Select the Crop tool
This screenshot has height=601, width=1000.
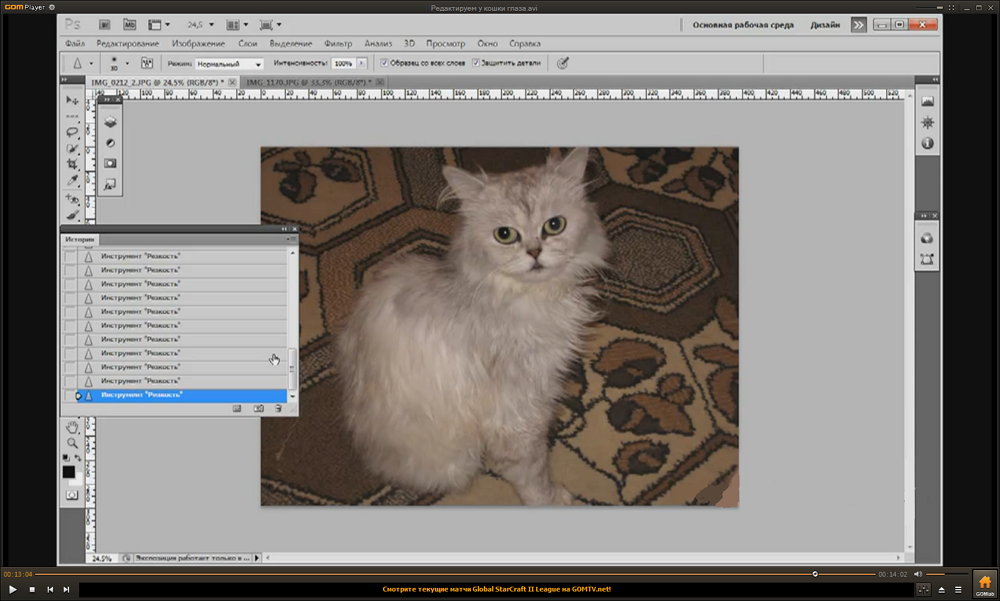click(72, 163)
